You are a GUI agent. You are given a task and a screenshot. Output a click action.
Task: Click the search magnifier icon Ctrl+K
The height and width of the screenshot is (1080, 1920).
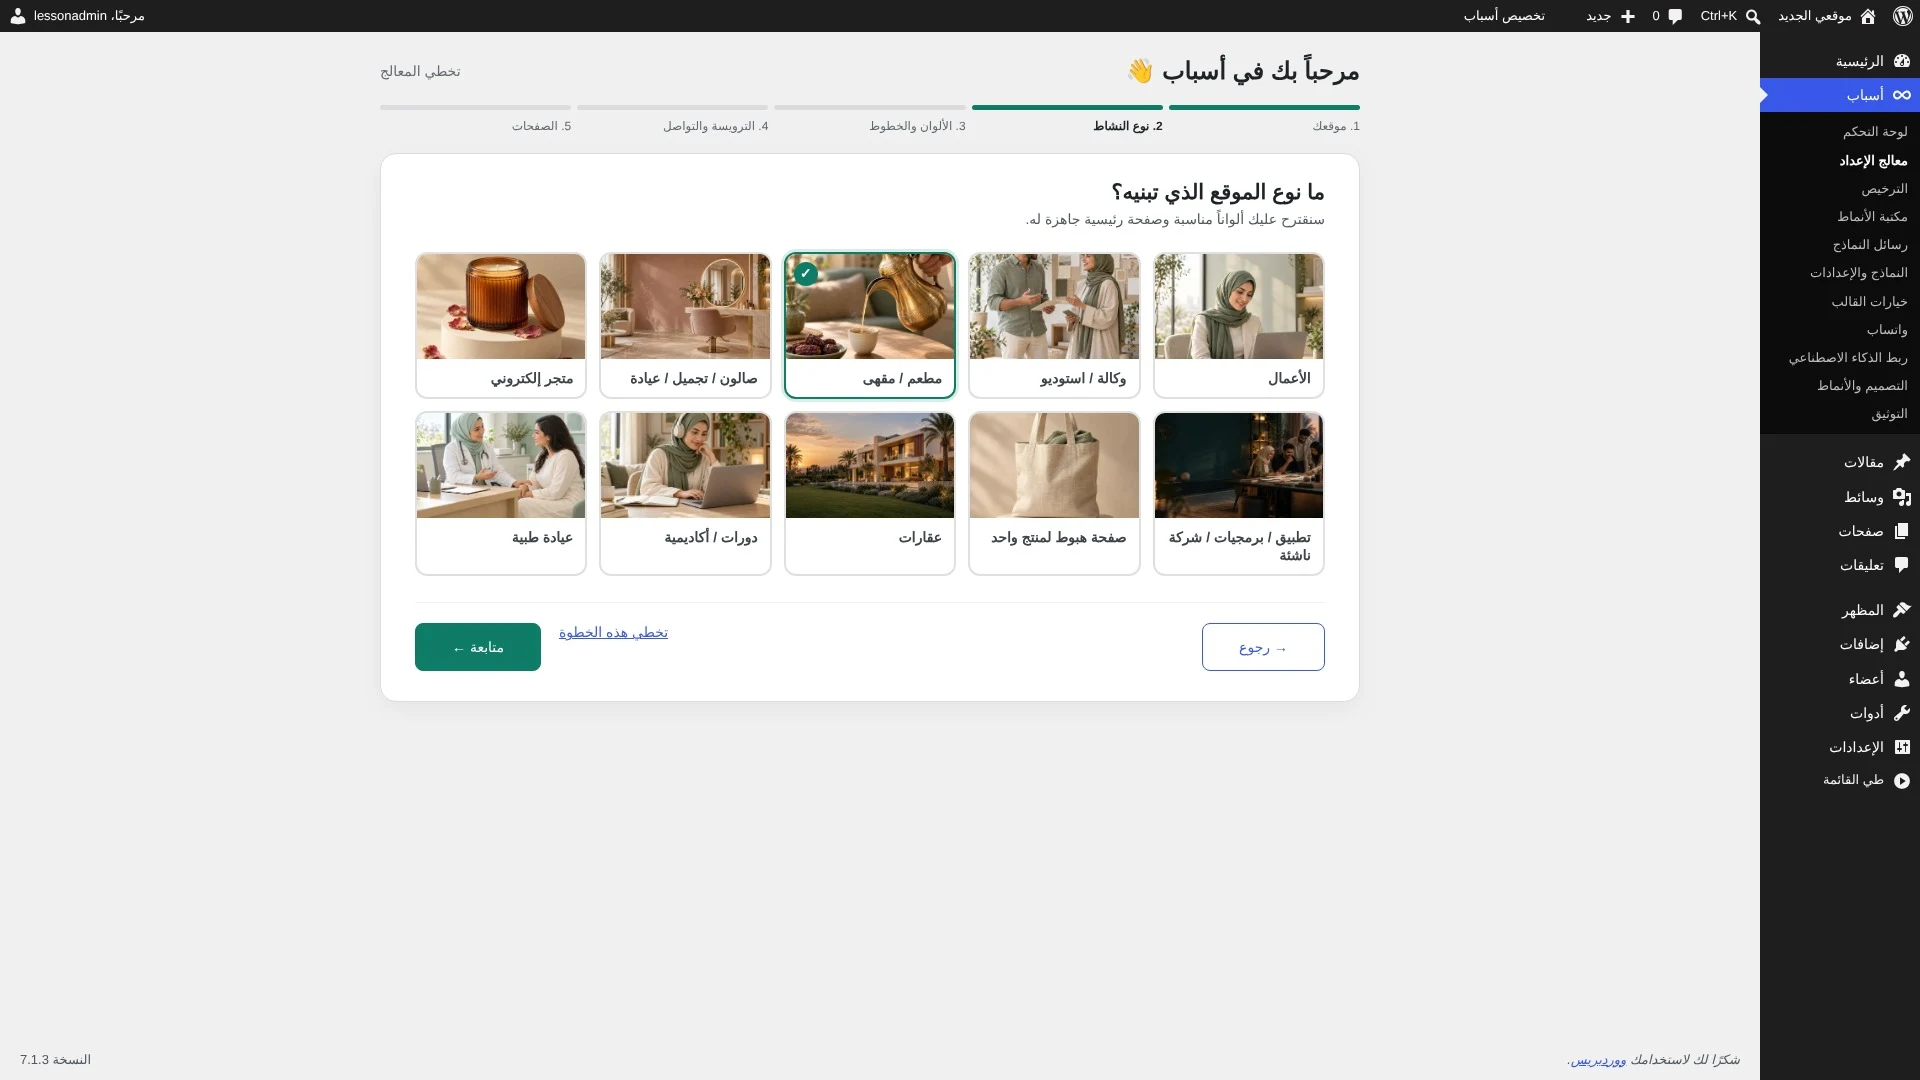pos(1753,16)
